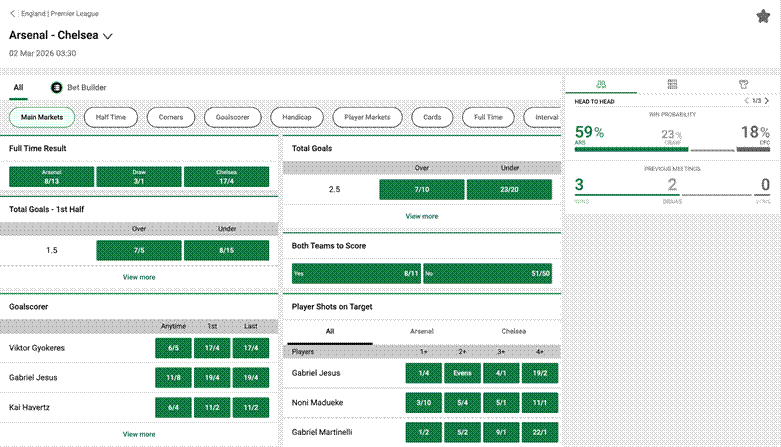The width and height of the screenshot is (781, 447).
Task: Open the team shirt lineup icon tab
Action: [743, 85]
